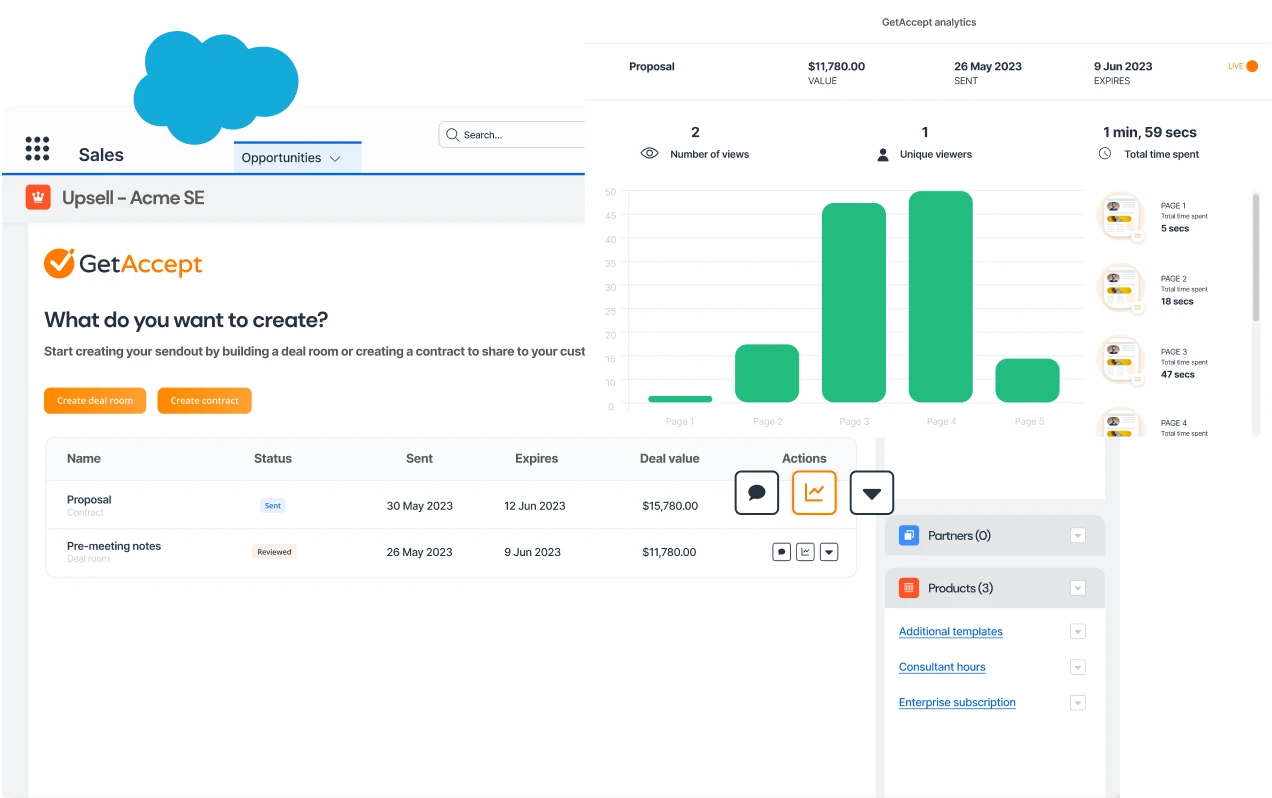Click the 47 secs time under PAGE 3
Viewport: 1272px width, 798px height.
1178,375
